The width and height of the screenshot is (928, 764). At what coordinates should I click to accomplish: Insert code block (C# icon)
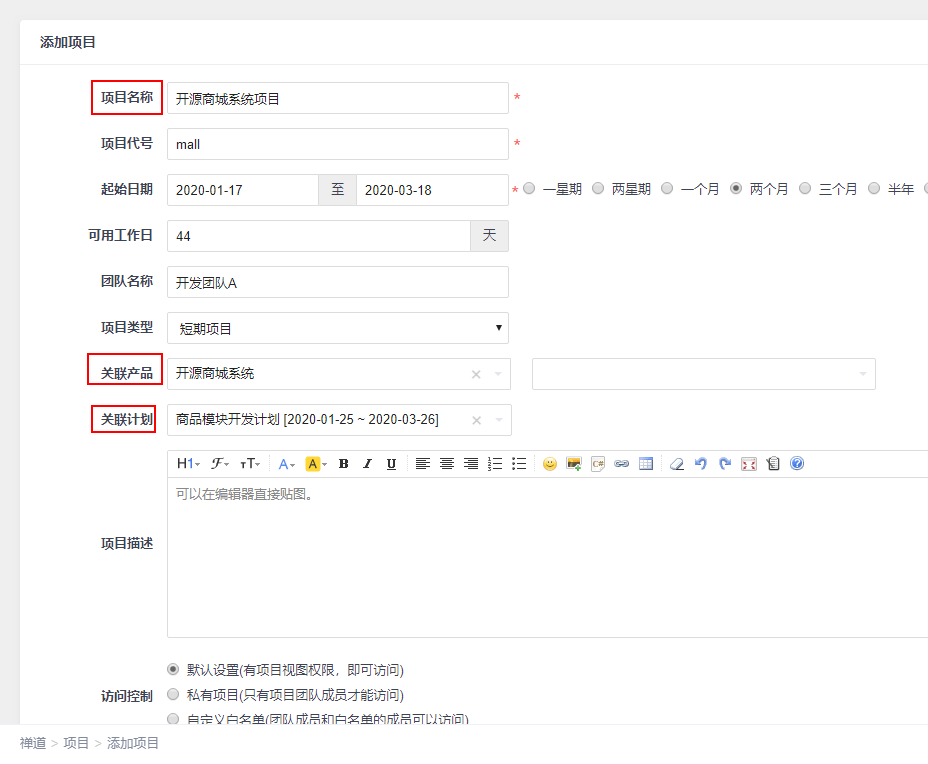[x=598, y=464]
